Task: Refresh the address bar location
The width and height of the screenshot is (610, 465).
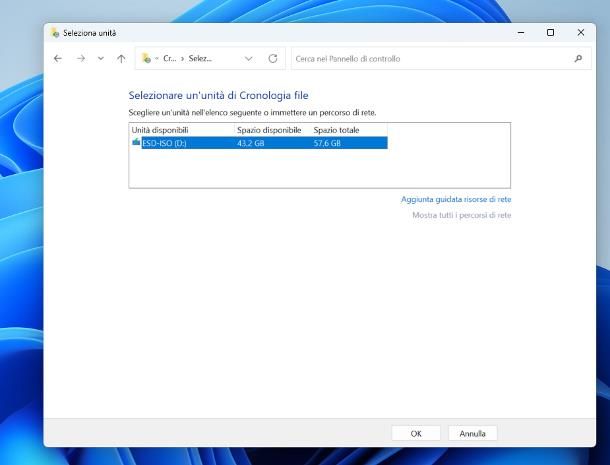Action: point(272,59)
